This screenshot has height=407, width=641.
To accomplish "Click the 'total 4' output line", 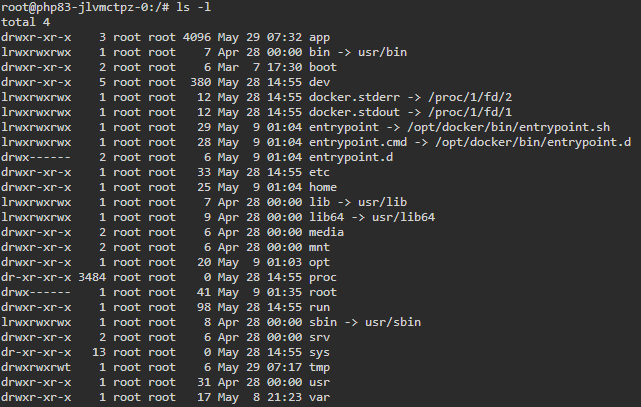I will click(25, 22).
